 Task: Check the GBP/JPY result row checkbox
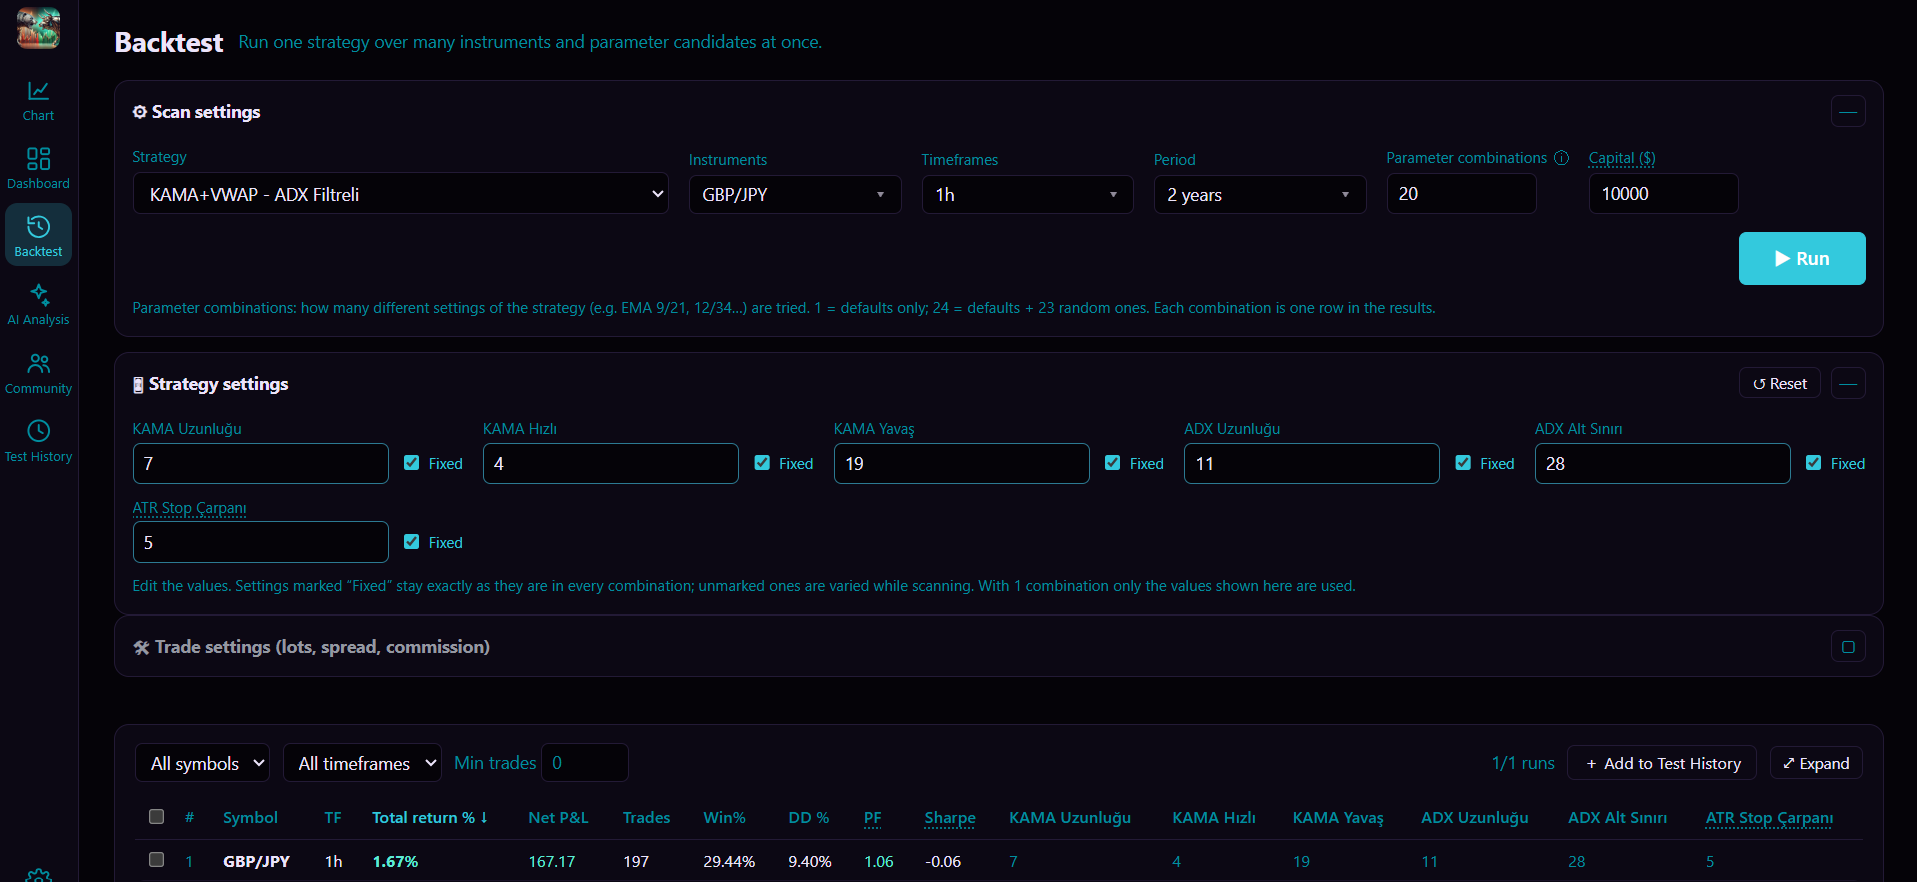[x=156, y=859]
